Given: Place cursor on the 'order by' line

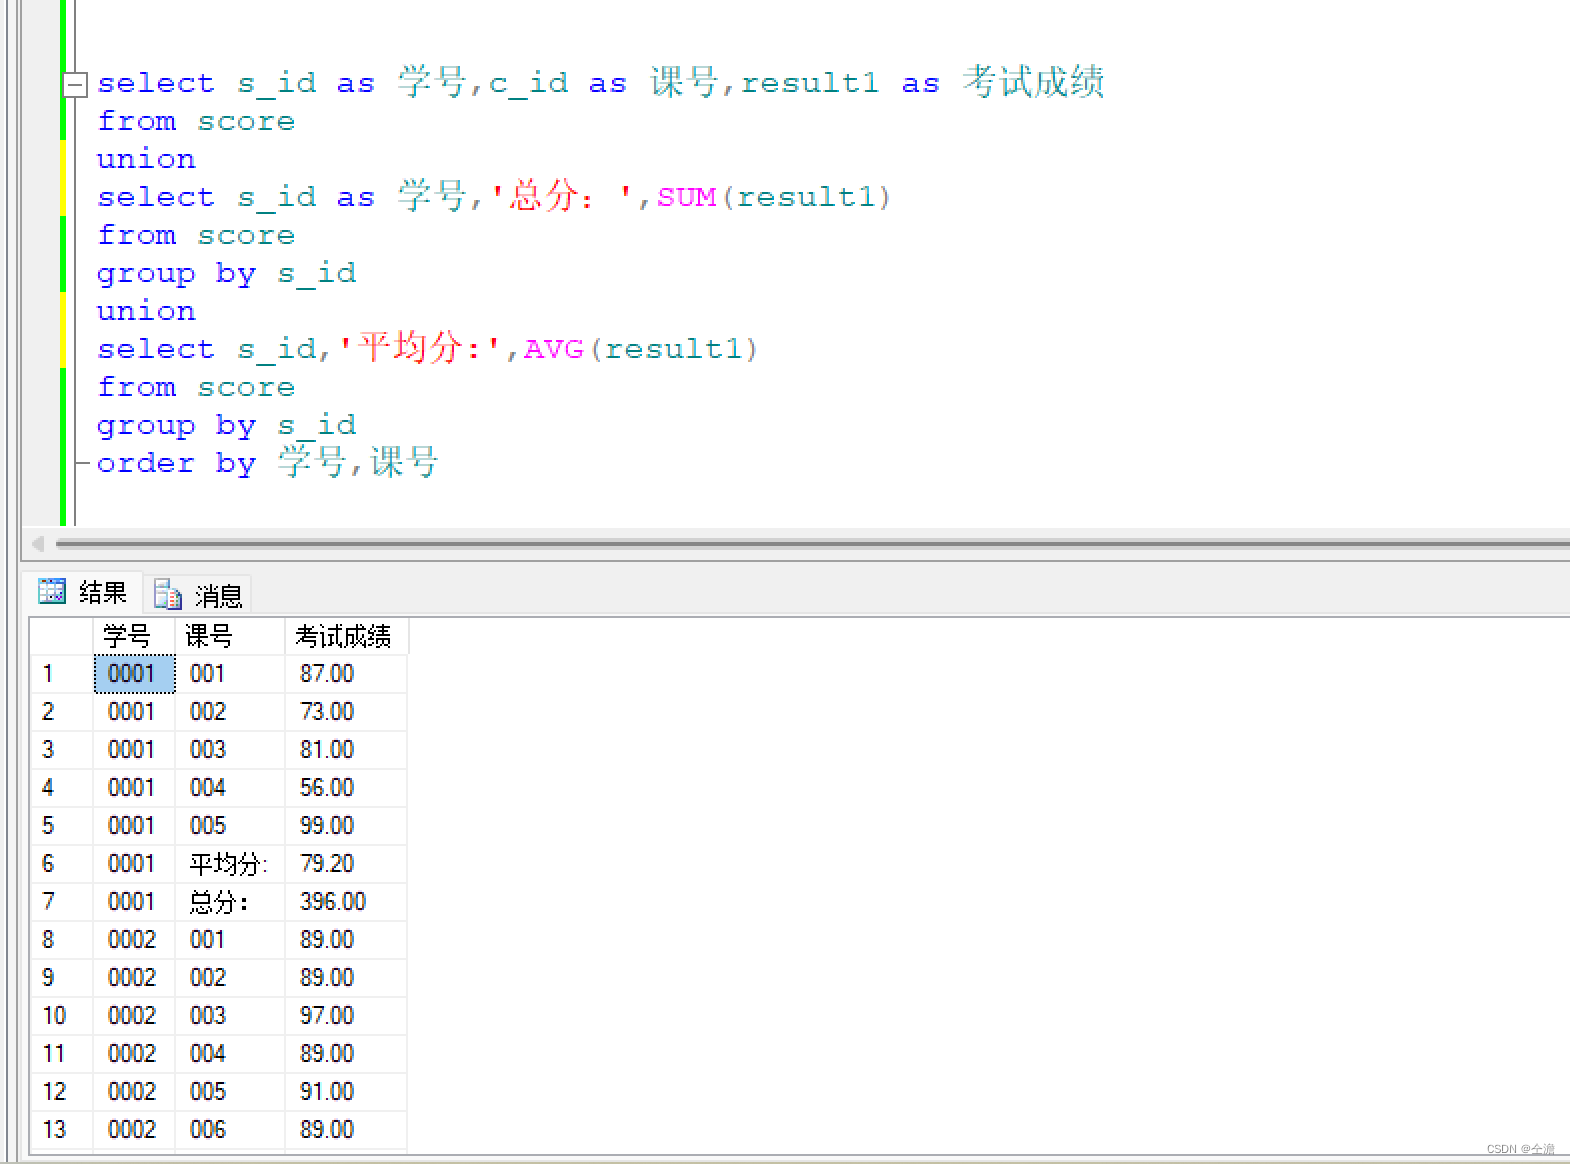Looking at the screenshot, I should 267,463.
